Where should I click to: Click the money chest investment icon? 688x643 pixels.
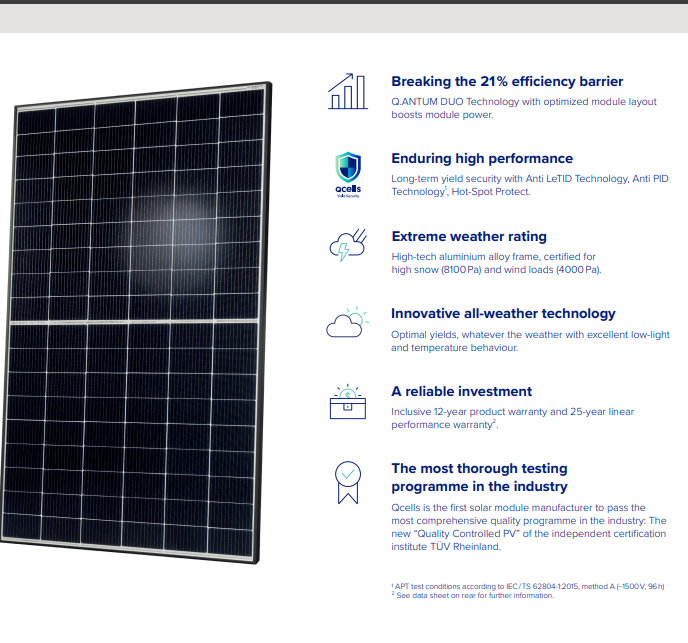click(x=348, y=402)
